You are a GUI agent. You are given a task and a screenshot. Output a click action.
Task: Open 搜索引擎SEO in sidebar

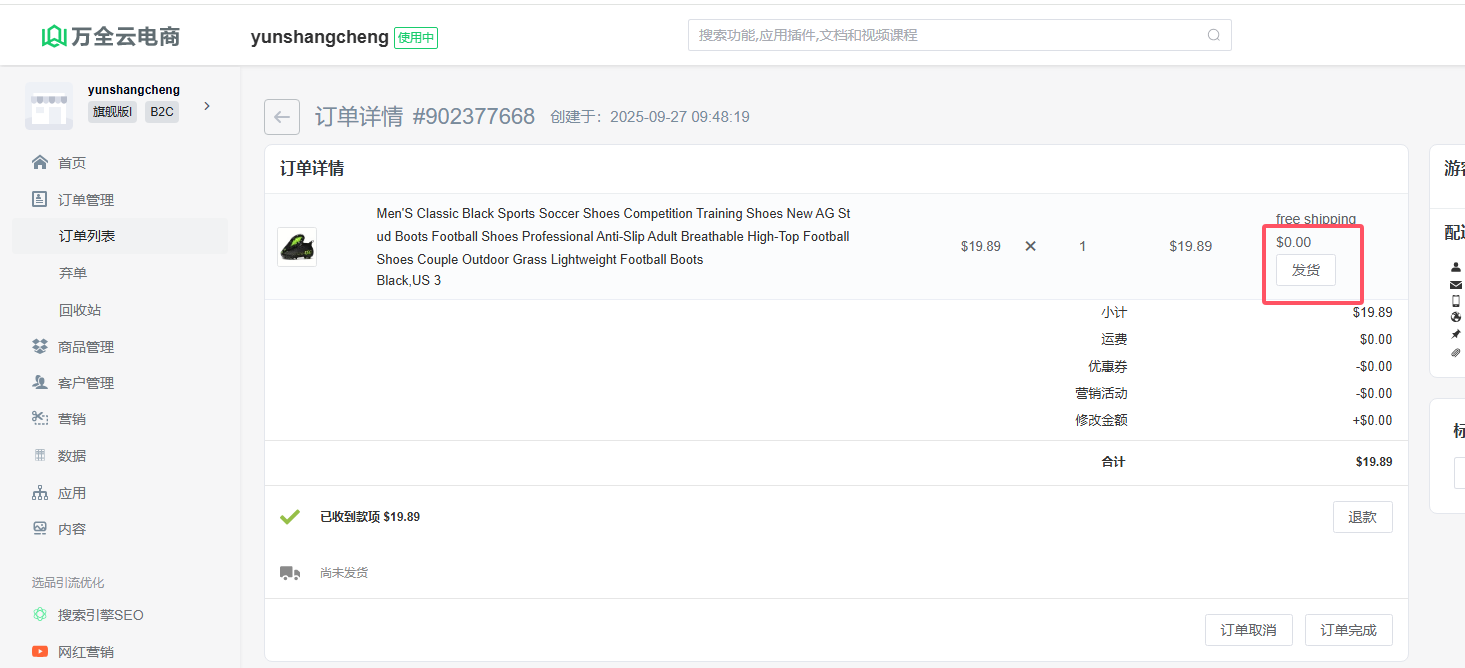(100, 615)
